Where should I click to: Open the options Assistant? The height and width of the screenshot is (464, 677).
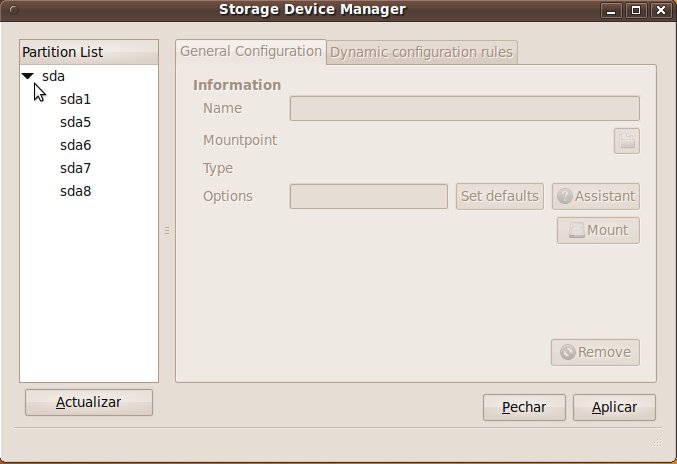(596, 196)
